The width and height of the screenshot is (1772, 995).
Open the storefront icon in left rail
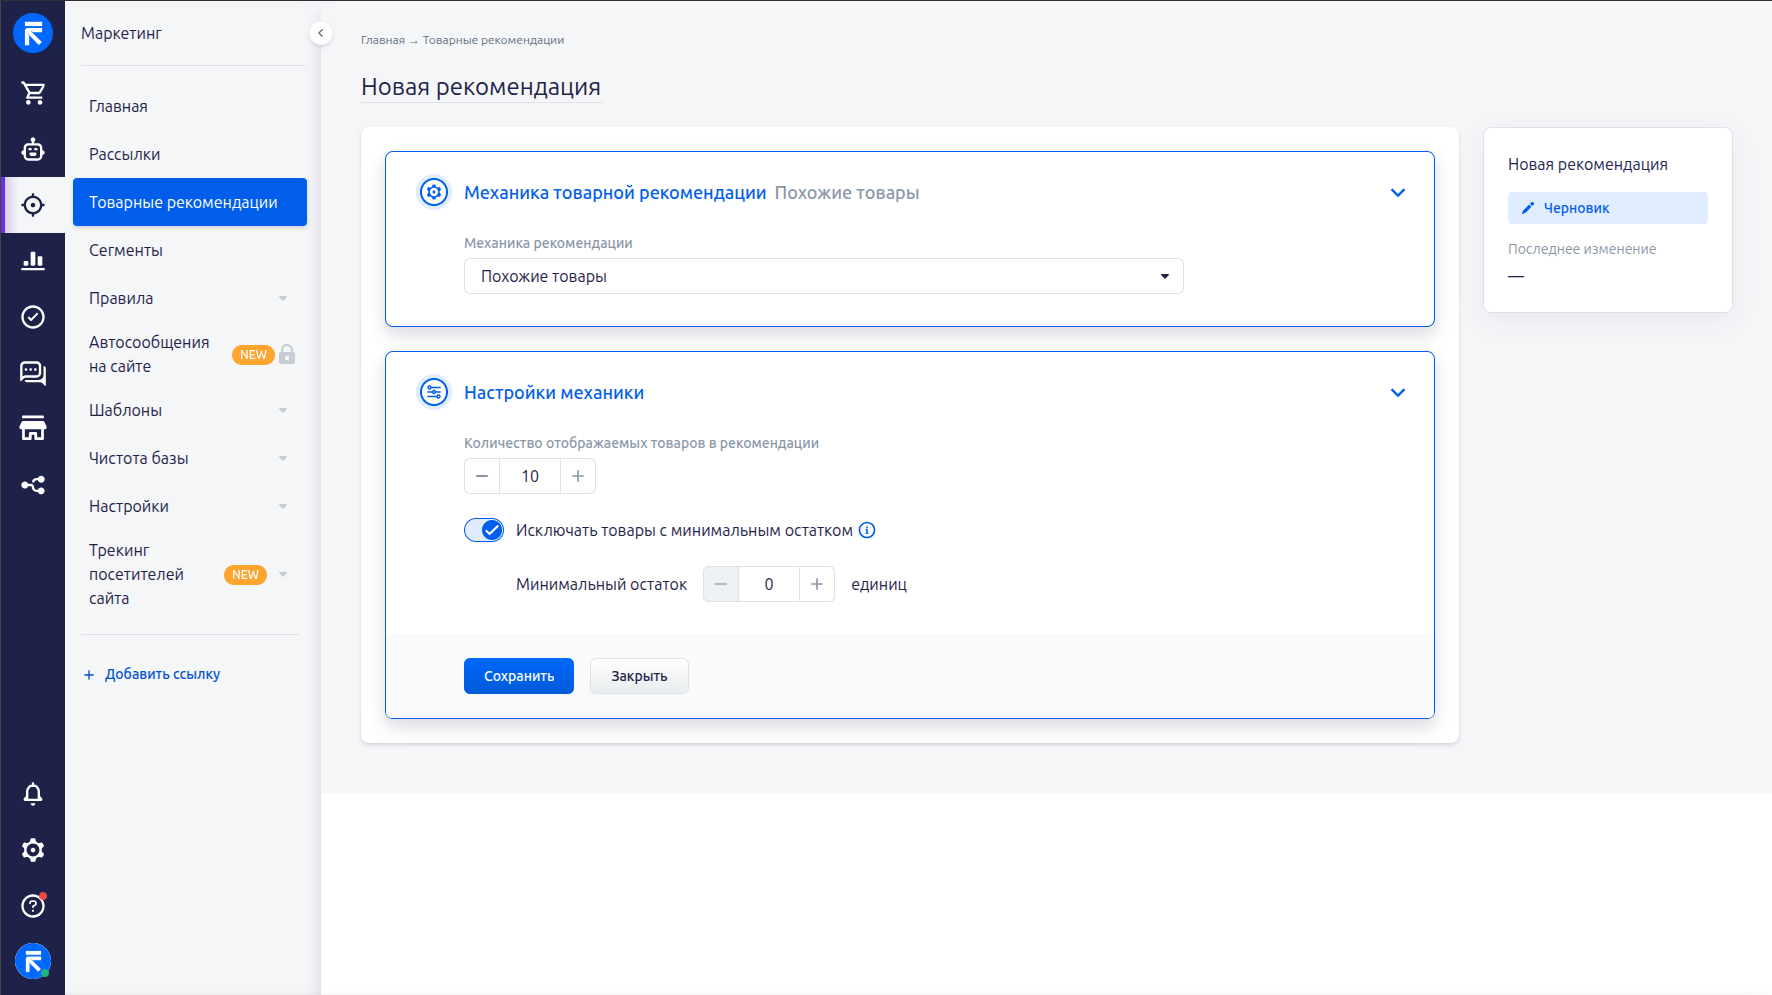pos(33,429)
